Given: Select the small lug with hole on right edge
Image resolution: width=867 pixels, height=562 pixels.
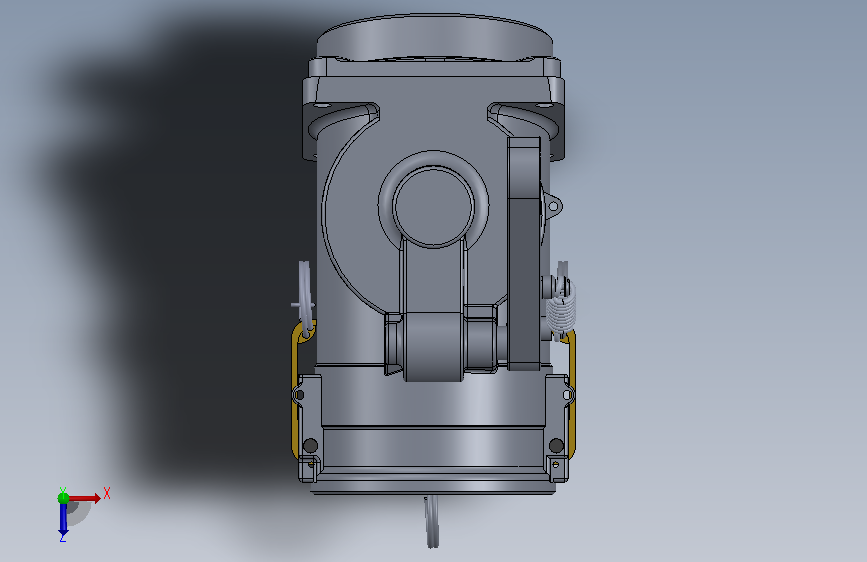Looking at the screenshot, I should [x=552, y=206].
